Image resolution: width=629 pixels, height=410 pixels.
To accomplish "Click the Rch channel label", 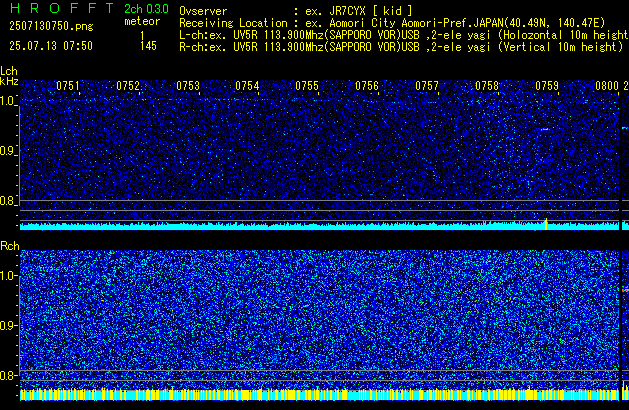I will click(10, 246).
